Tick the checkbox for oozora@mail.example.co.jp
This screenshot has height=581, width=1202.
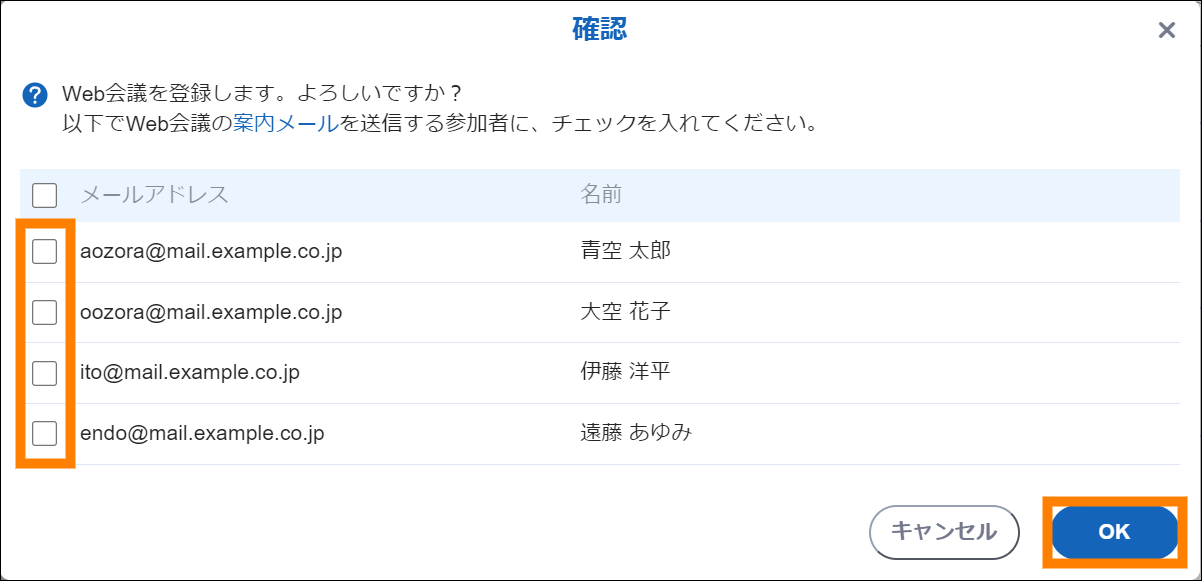[45, 313]
